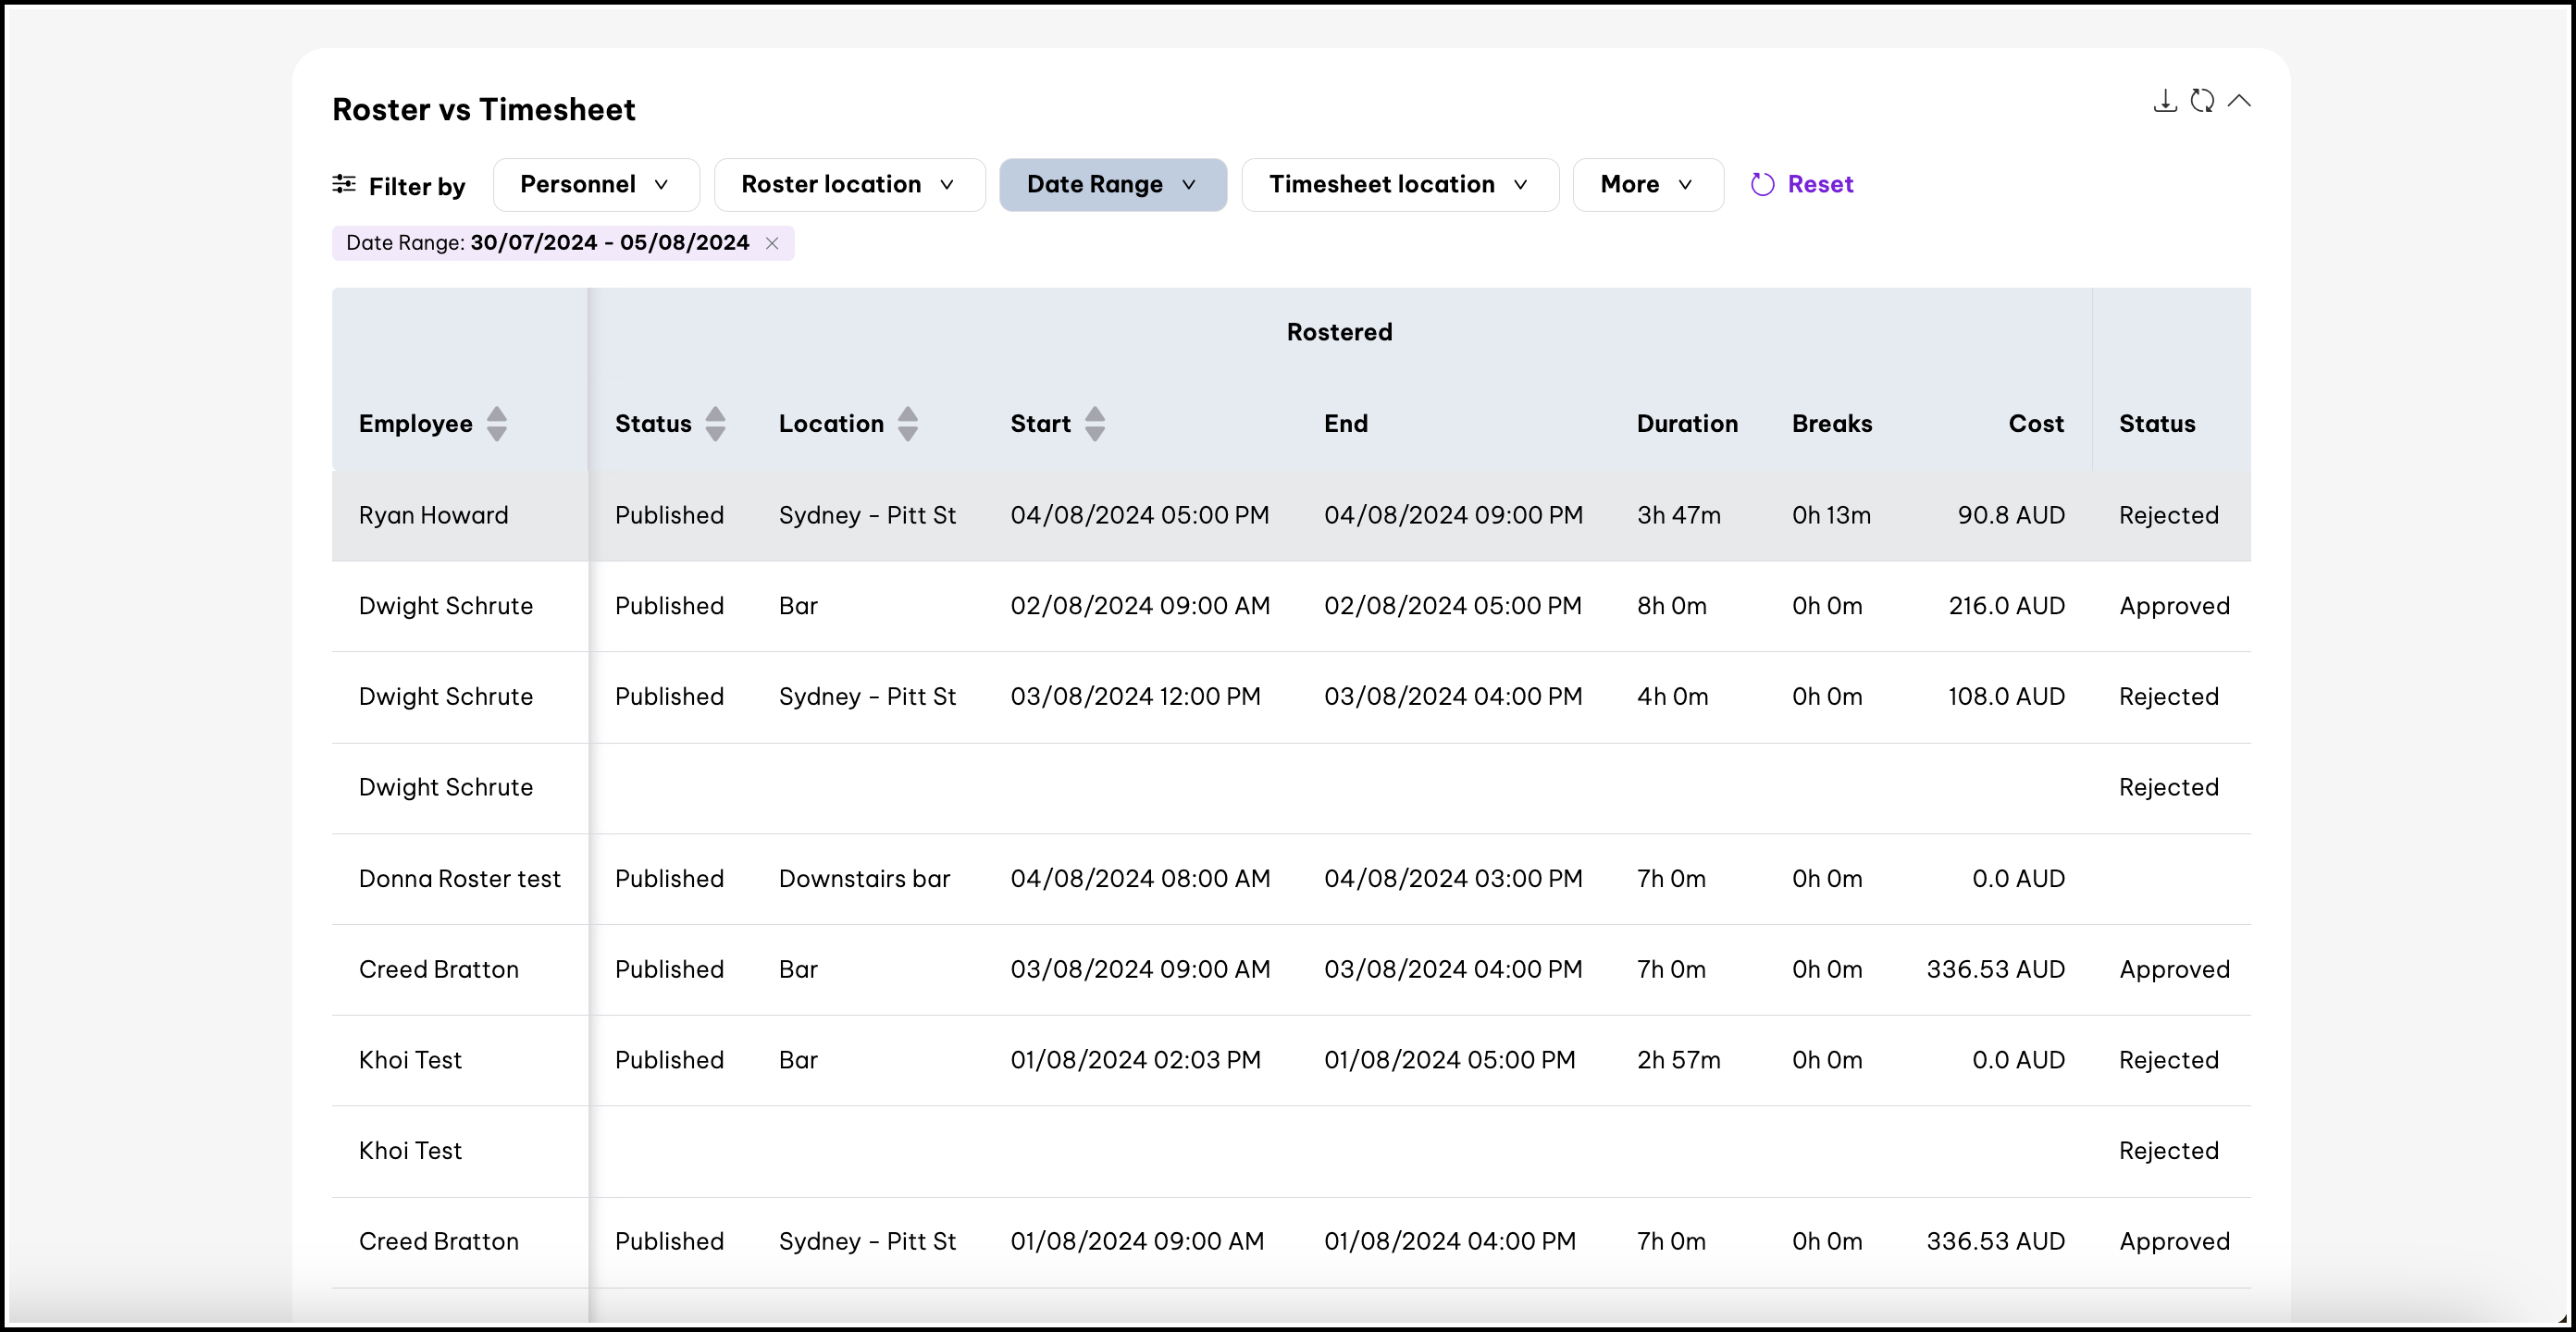Click Donna Roster test employee name
Viewport: 2576px width, 1332px height.
click(459, 878)
